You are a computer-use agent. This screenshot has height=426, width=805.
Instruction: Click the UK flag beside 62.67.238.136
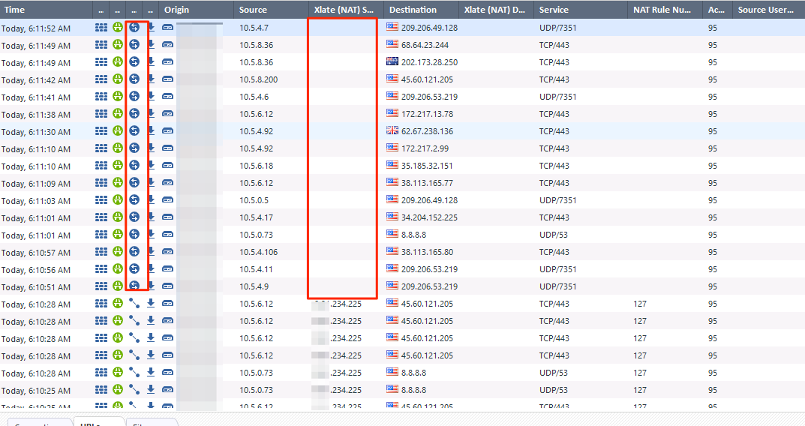coord(392,131)
